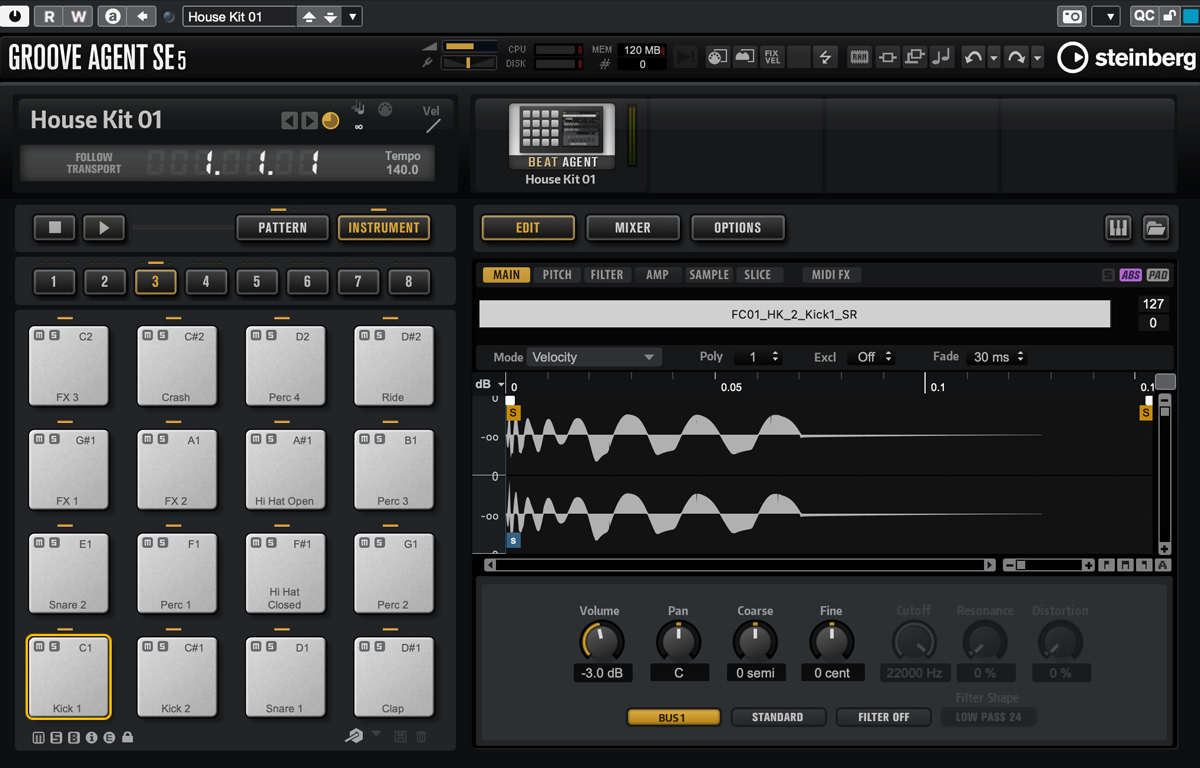Switch to the PITCH tab
1200x768 pixels.
558,275
